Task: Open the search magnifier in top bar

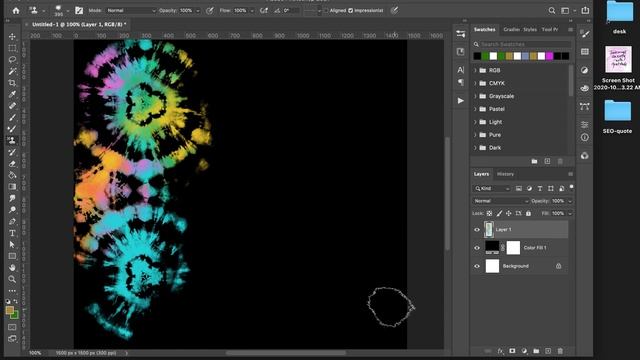Action: (551, 11)
